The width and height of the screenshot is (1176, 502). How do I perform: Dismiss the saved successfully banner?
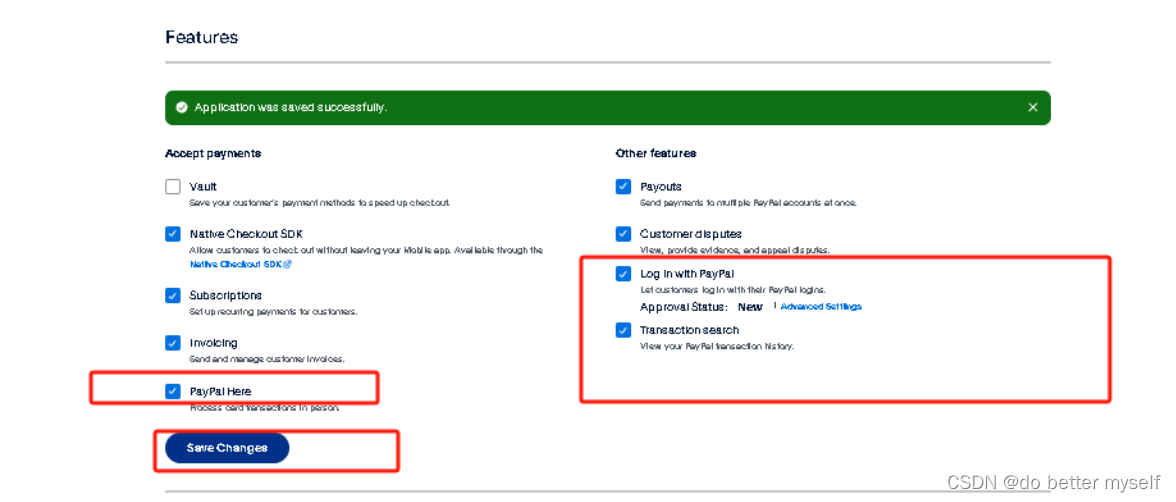tap(1033, 107)
